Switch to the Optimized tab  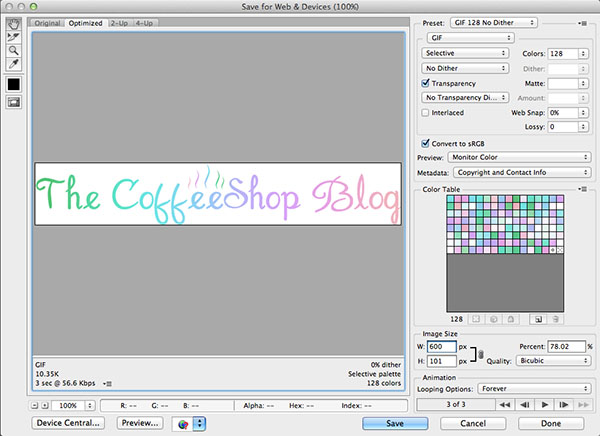pos(86,23)
